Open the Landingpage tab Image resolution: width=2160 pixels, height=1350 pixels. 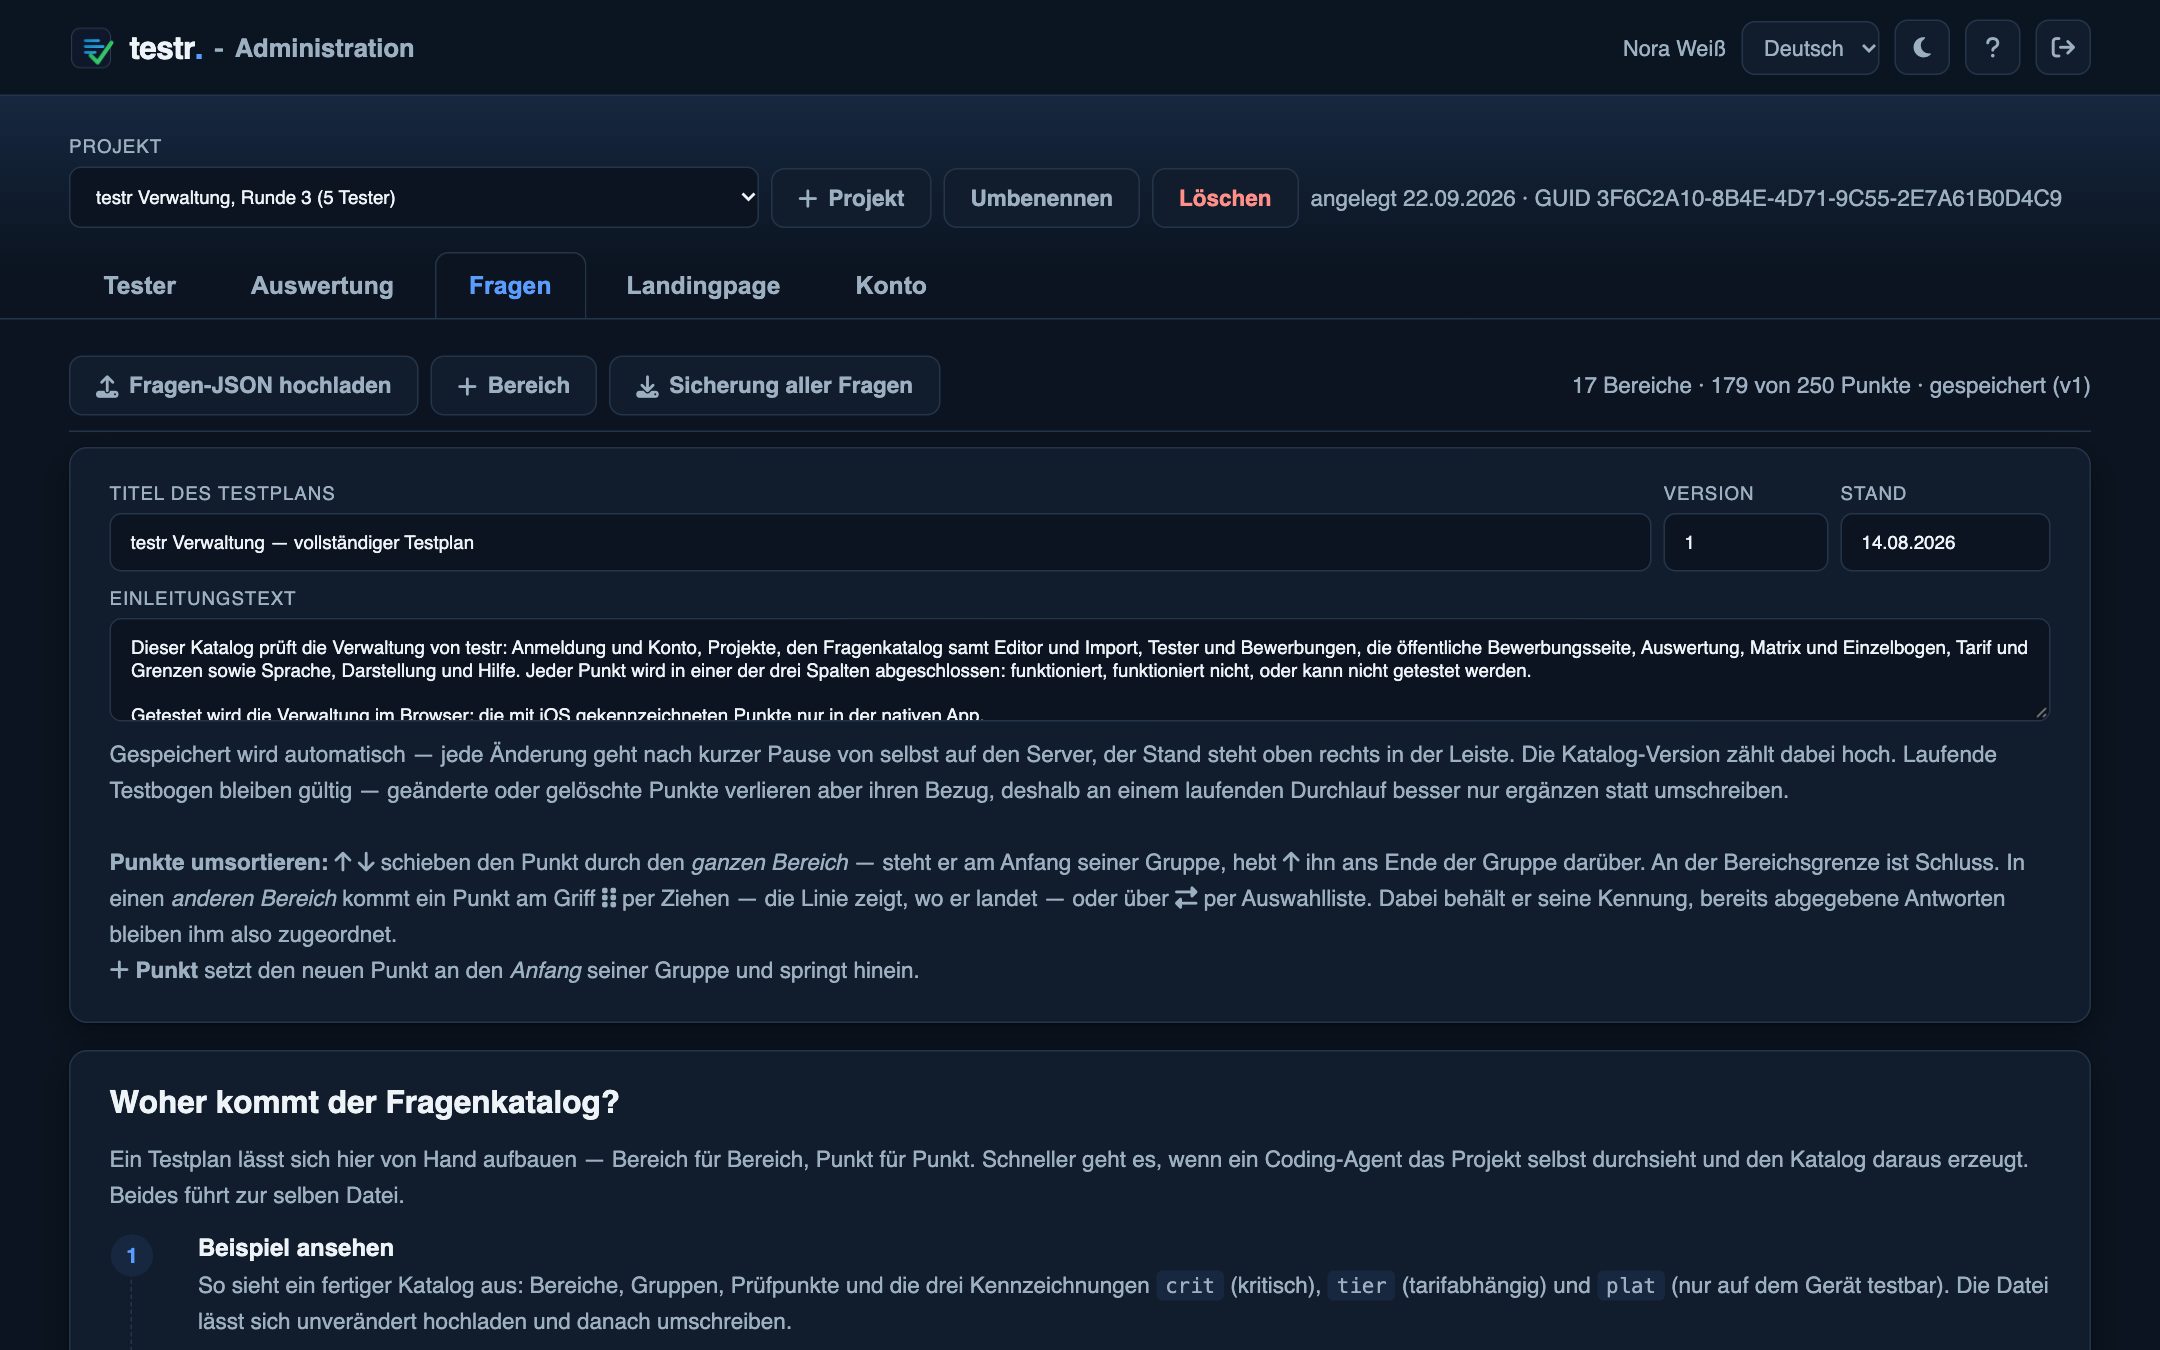pyautogui.click(x=703, y=285)
